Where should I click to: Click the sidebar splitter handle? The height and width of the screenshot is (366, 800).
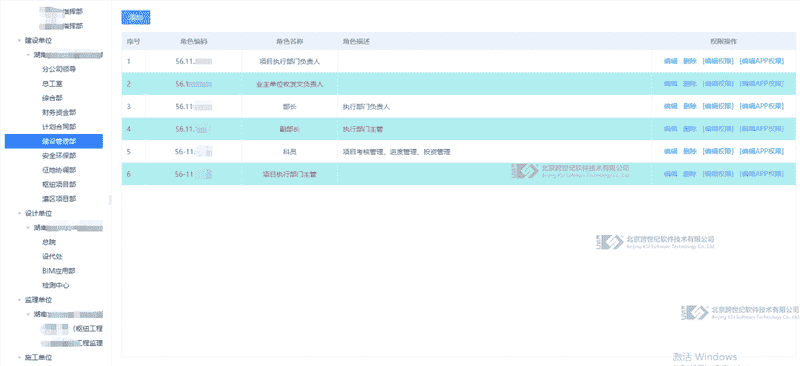[x=110, y=200]
